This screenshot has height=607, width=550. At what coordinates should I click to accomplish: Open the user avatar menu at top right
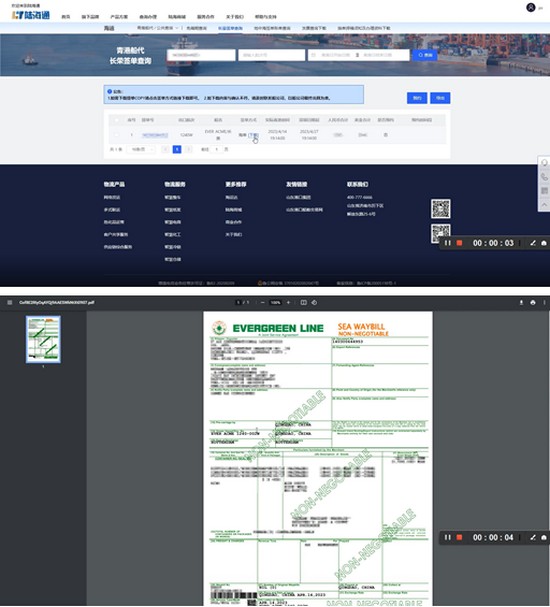point(531,7)
